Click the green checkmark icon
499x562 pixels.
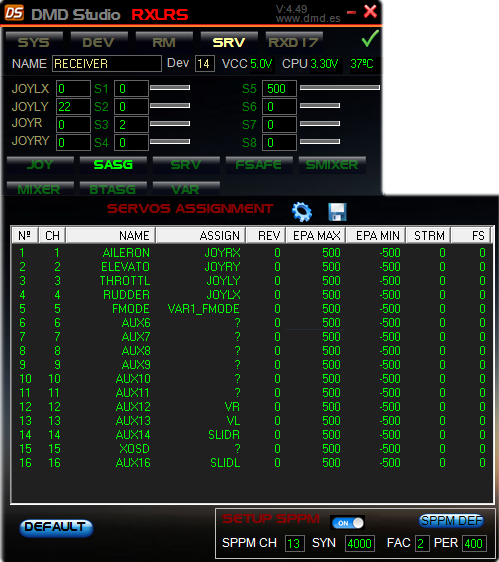click(x=370, y=39)
